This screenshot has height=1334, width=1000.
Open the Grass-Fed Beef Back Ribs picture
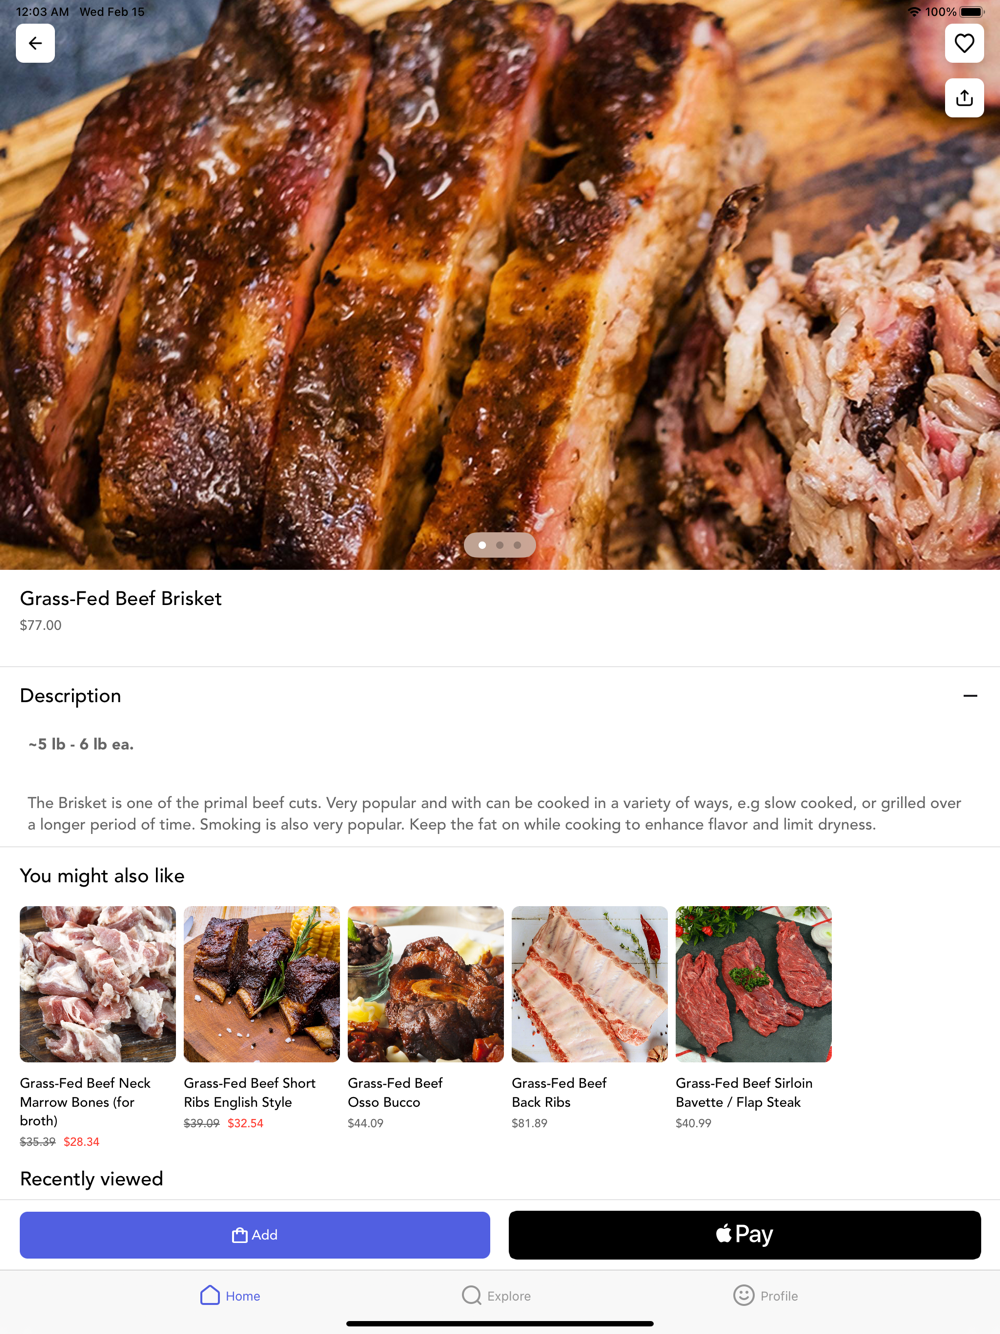tap(590, 984)
